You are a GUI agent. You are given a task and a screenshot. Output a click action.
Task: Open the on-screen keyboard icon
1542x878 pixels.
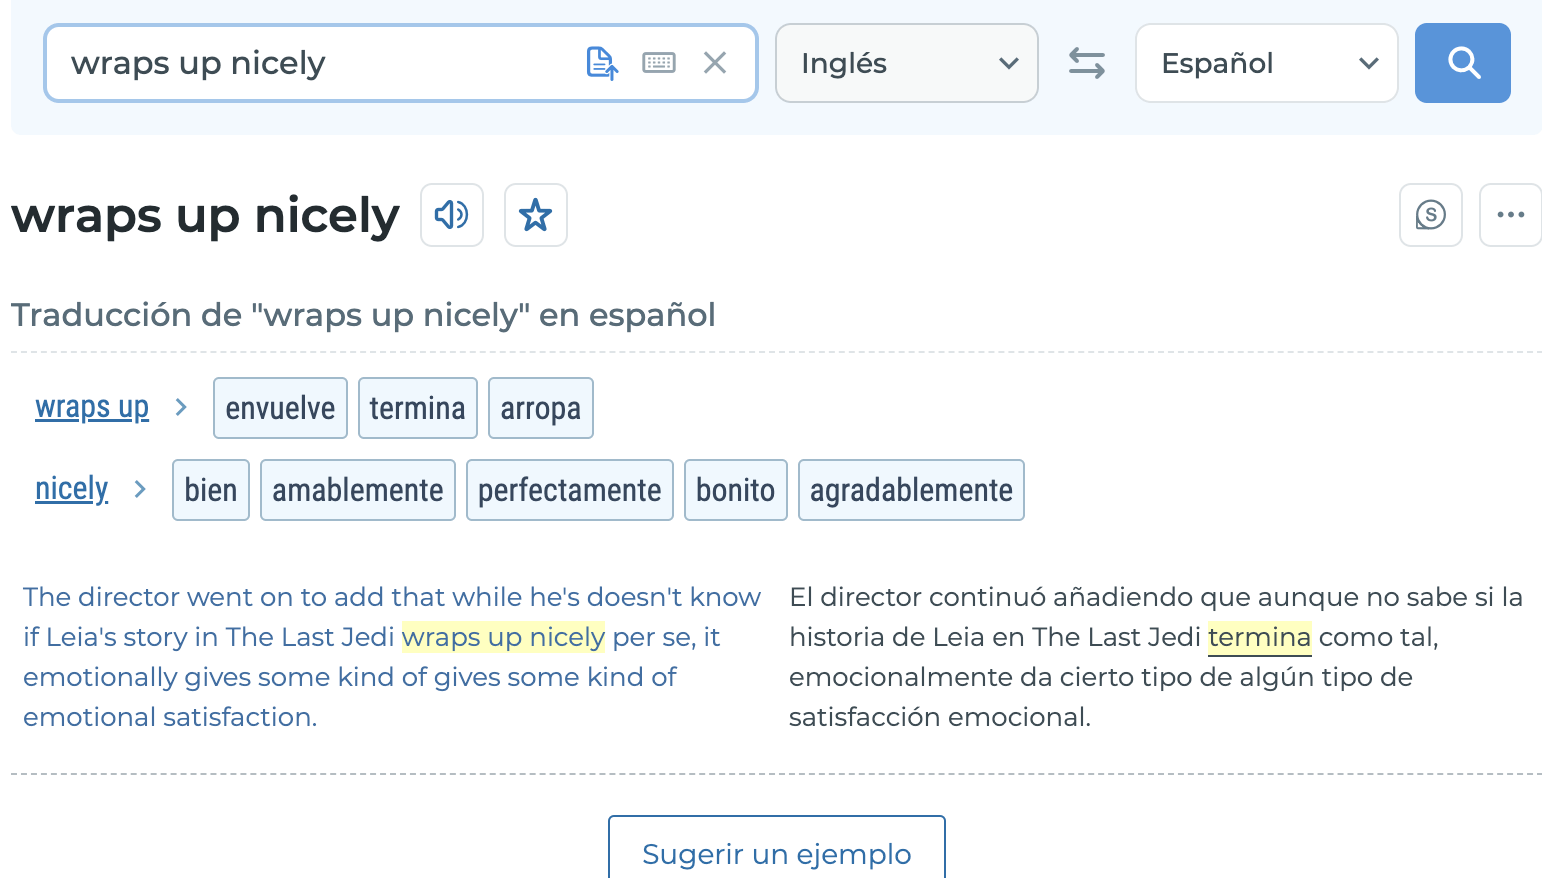click(658, 62)
